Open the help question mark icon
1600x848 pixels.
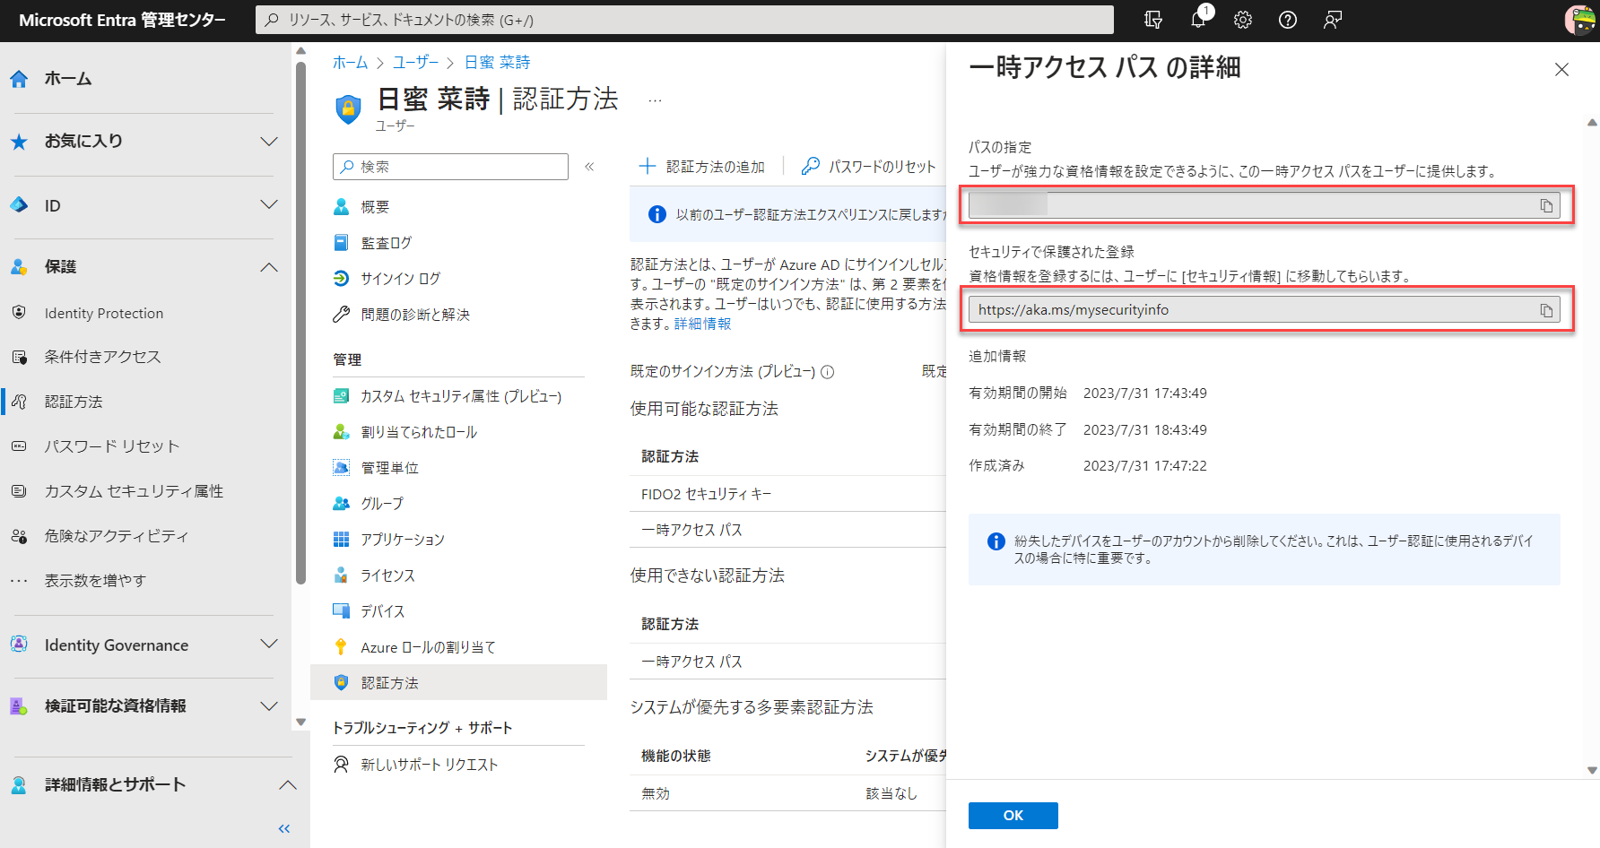[1288, 20]
